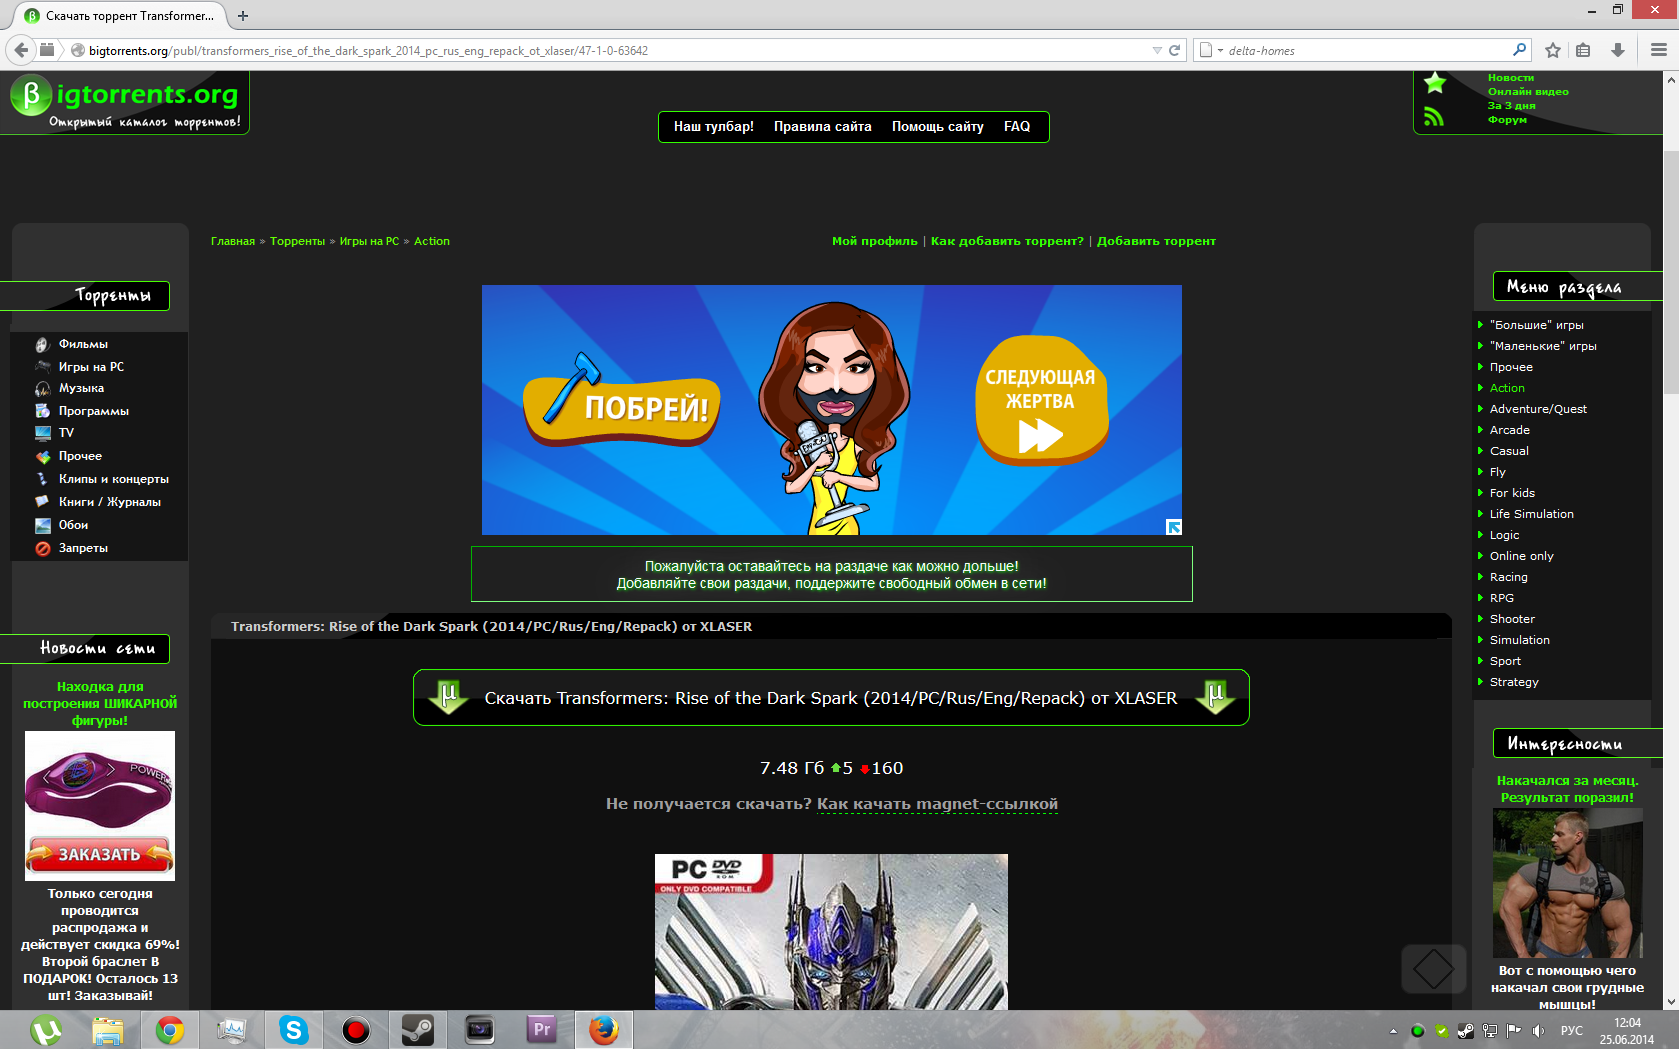Select Strategy in the section menu
This screenshot has height=1049, width=1679.
(1514, 682)
